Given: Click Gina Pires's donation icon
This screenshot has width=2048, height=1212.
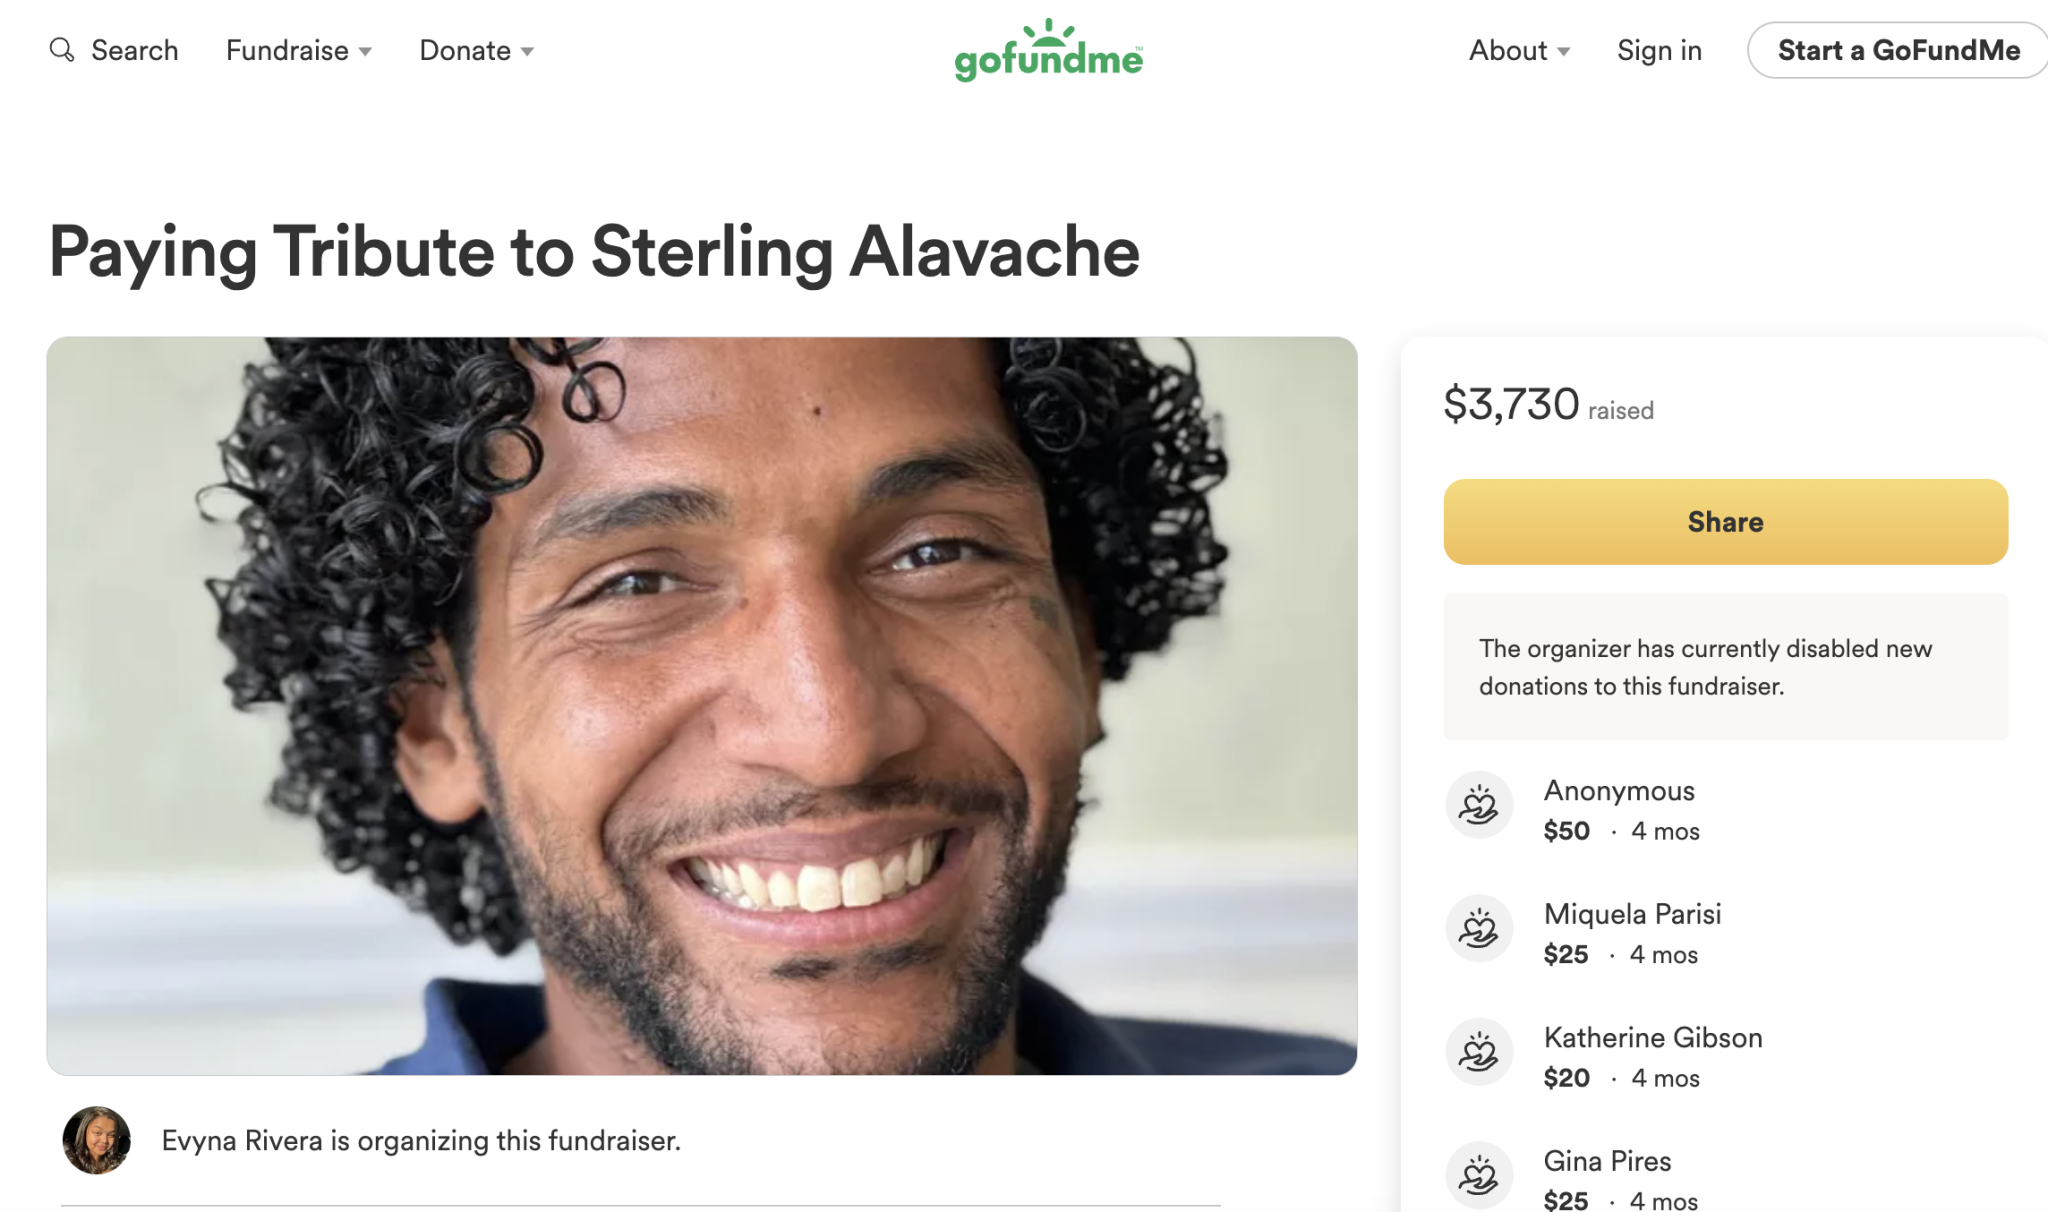Looking at the screenshot, I should click(1478, 1175).
